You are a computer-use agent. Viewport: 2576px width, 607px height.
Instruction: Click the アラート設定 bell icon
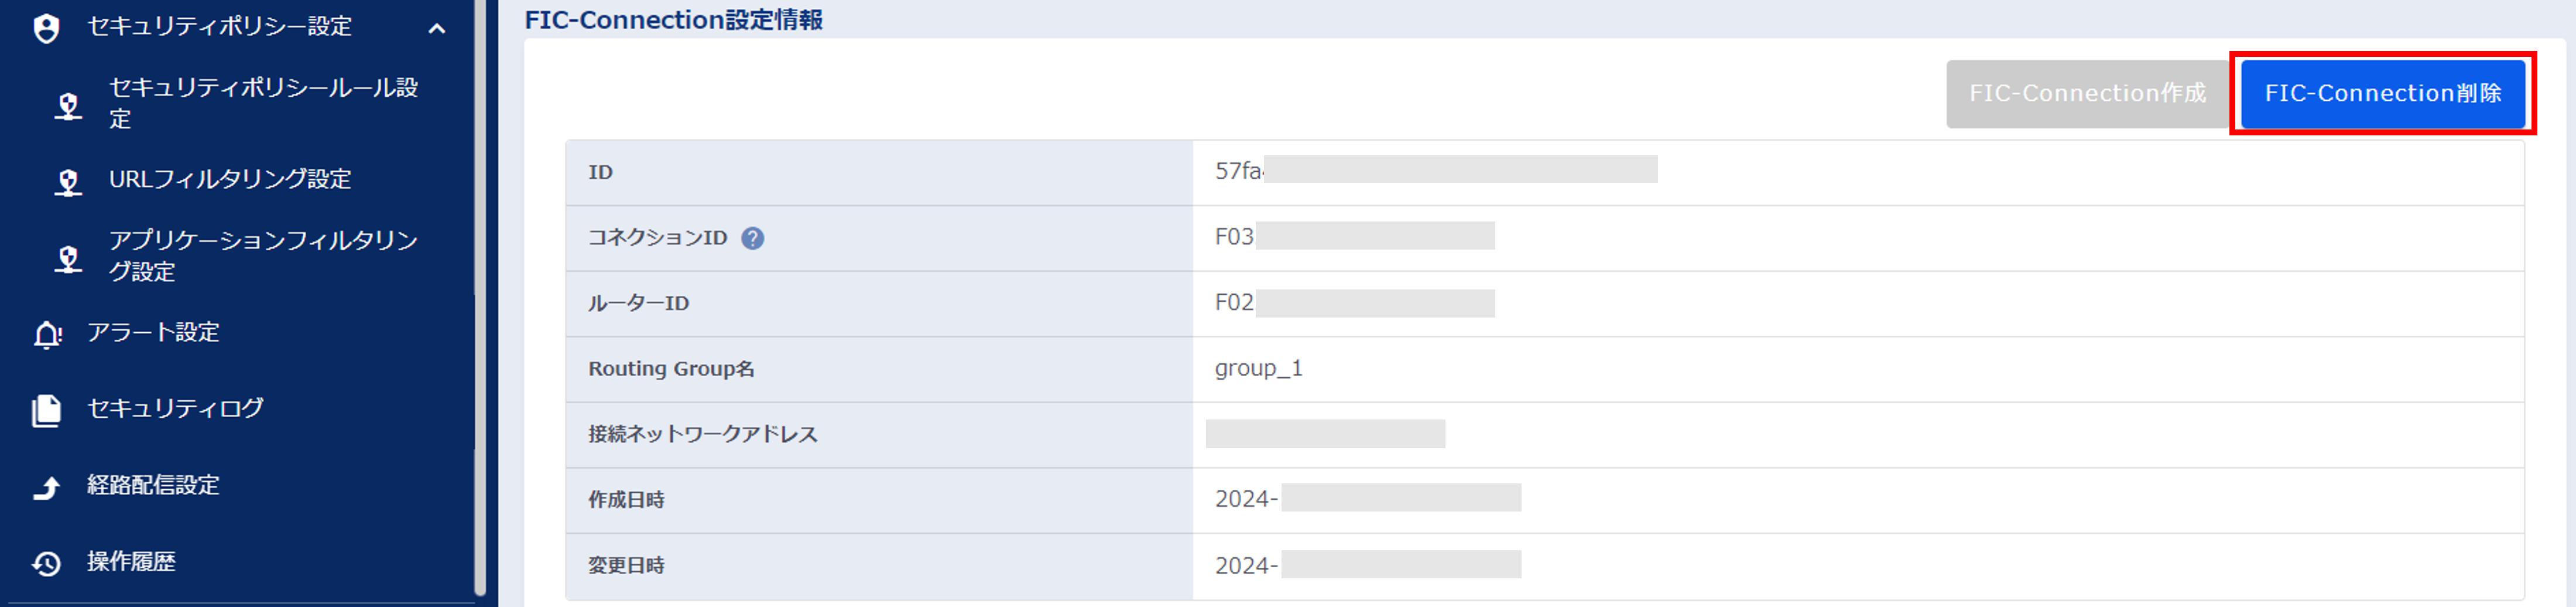47,334
